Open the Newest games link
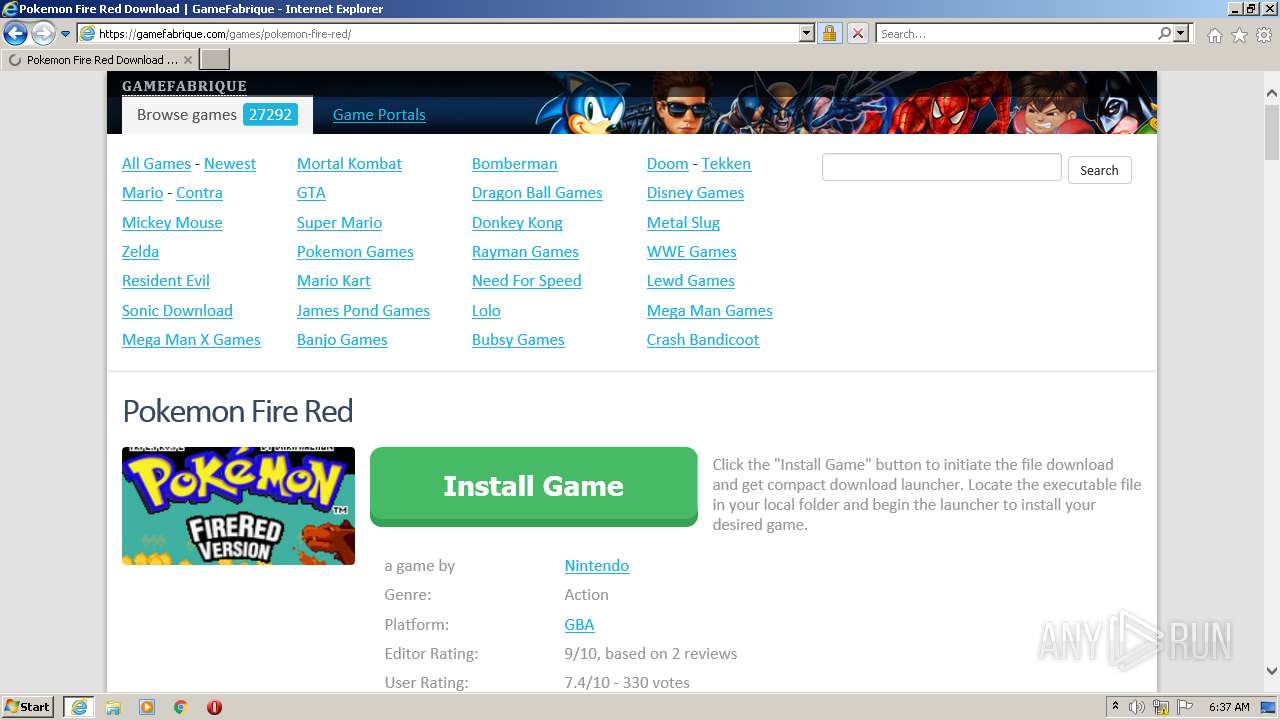The height and width of the screenshot is (720, 1280). pos(230,164)
